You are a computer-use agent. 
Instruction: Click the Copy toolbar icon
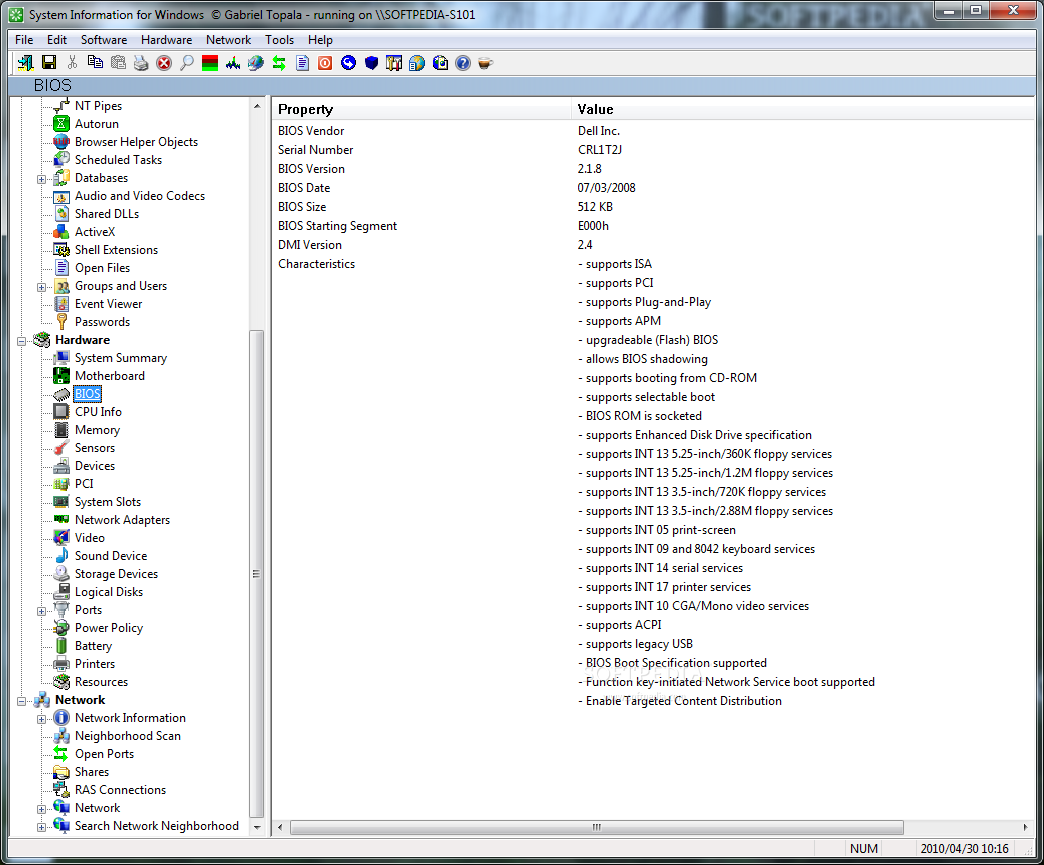coord(95,63)
